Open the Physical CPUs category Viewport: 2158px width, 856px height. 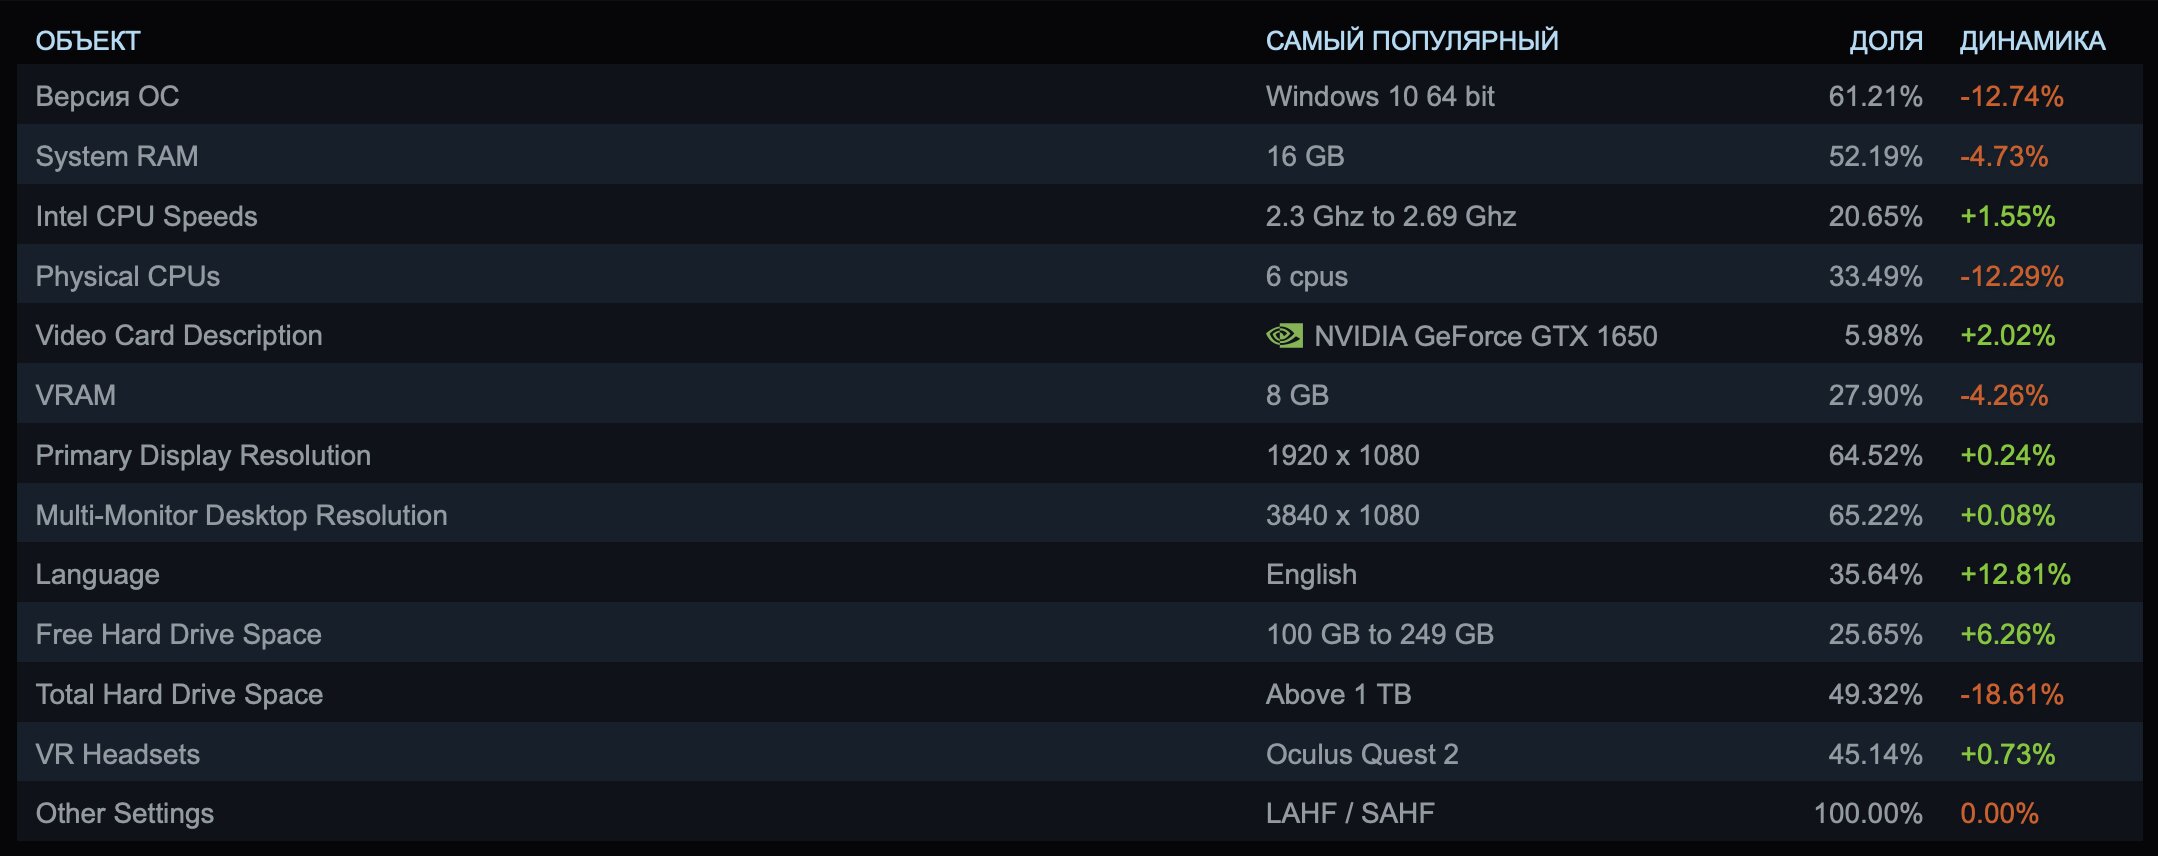[1079, 276]
